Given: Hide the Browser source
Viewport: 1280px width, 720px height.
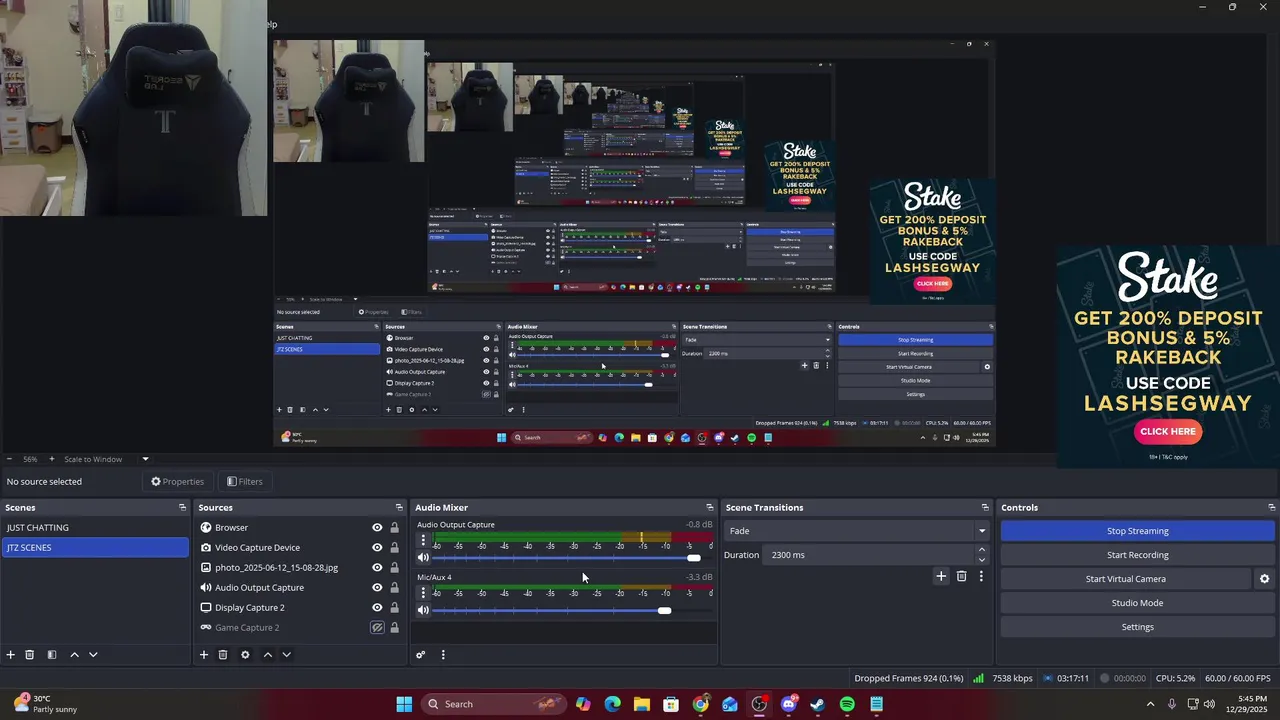Looking at the screenshot, I should pyautogui.click(x=377, y=528).
